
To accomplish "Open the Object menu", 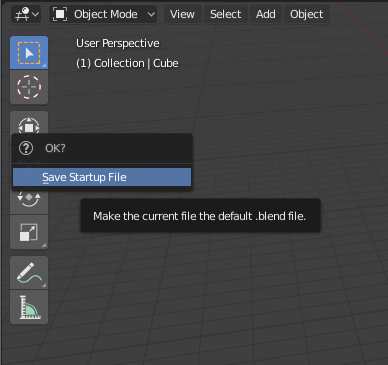I will coord(306,14).
